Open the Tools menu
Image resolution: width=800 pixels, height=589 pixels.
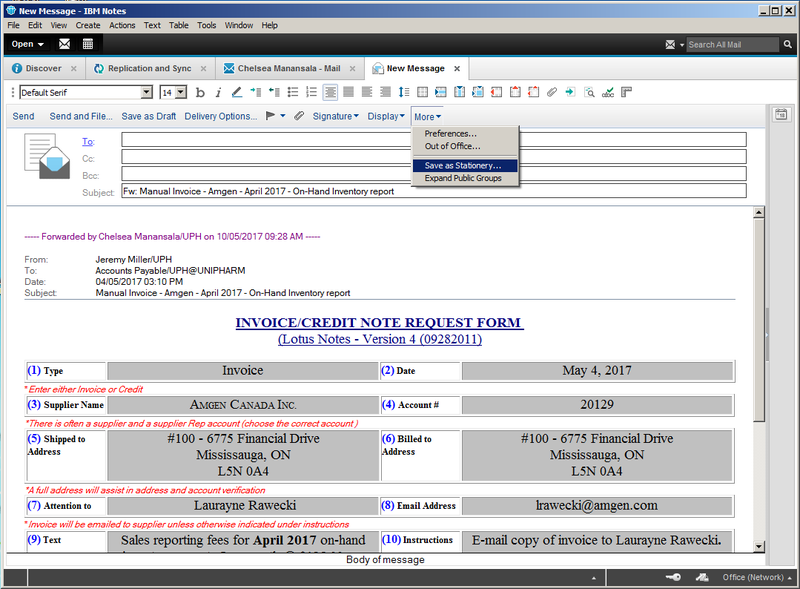point(207,25)
